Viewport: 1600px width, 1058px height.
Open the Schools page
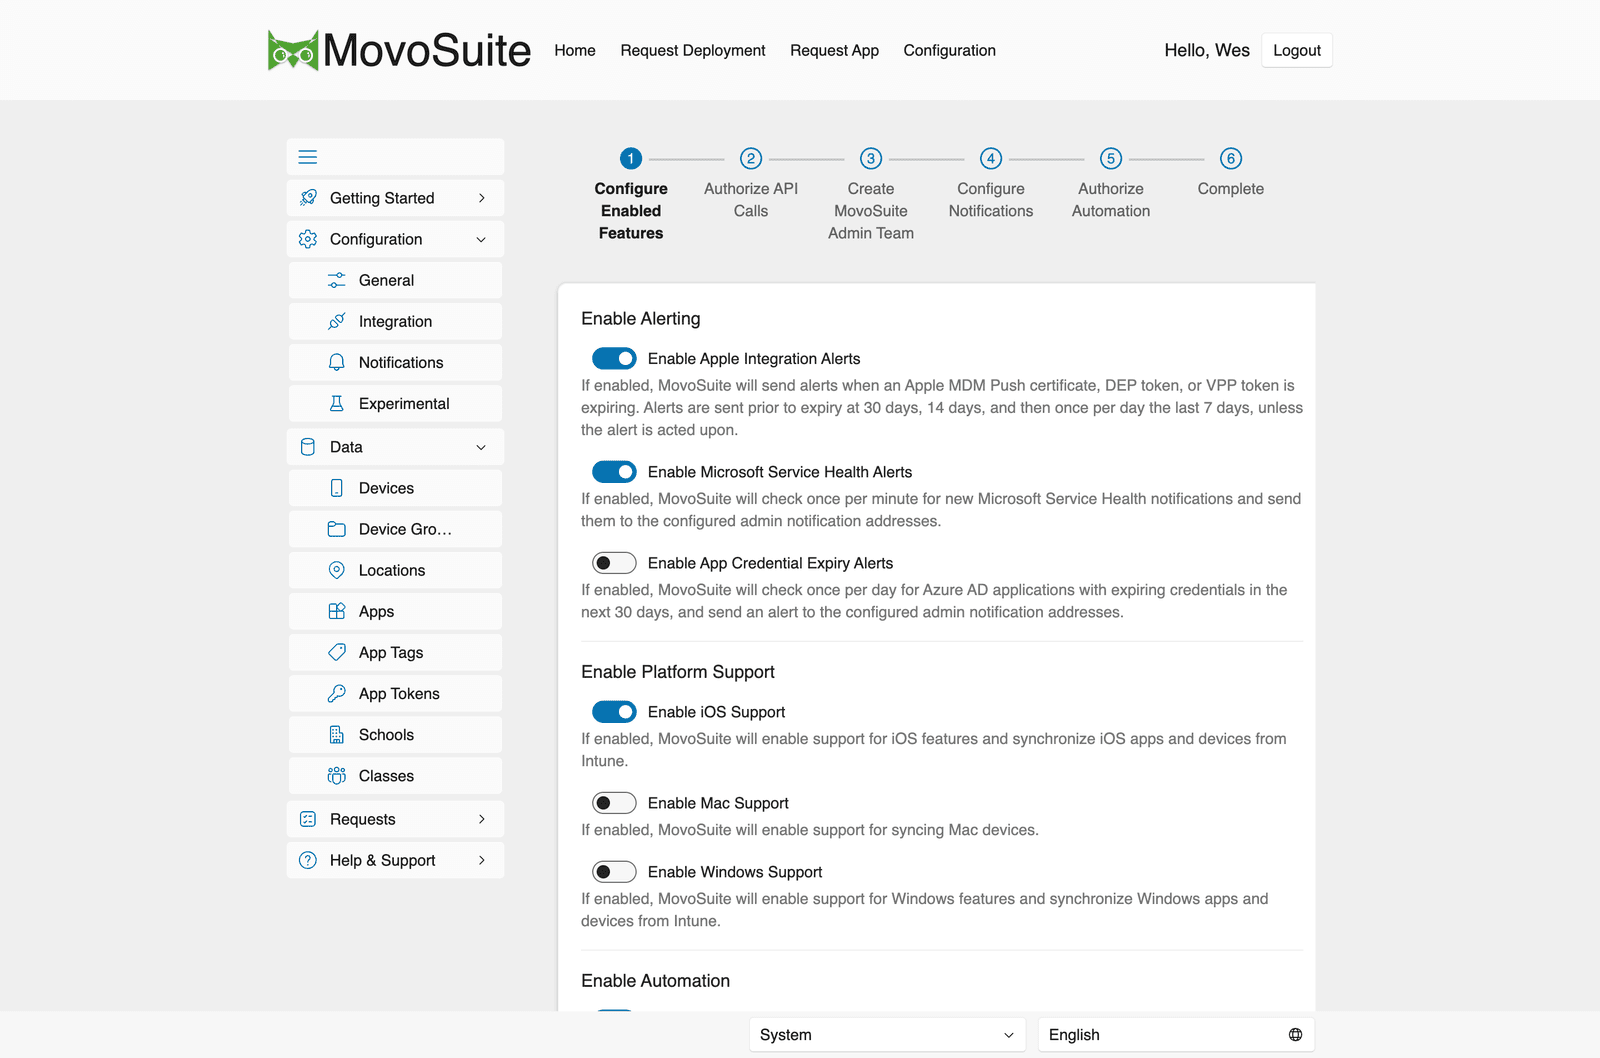pos(396,735)
